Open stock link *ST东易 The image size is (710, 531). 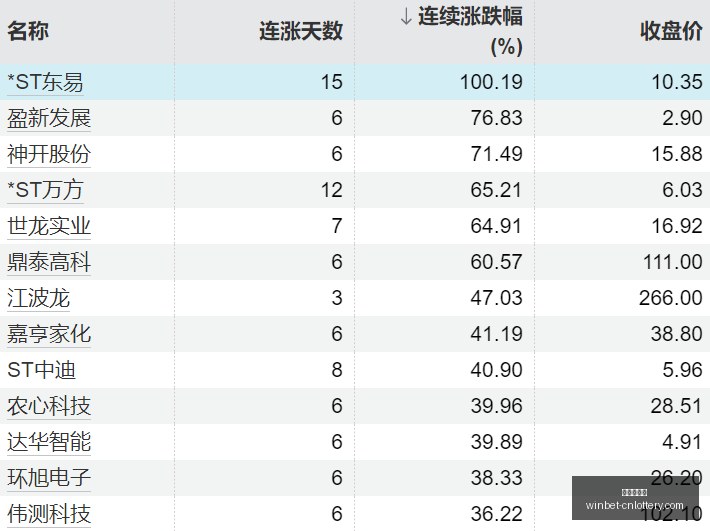pyautogui.click(x=45, y=82)
